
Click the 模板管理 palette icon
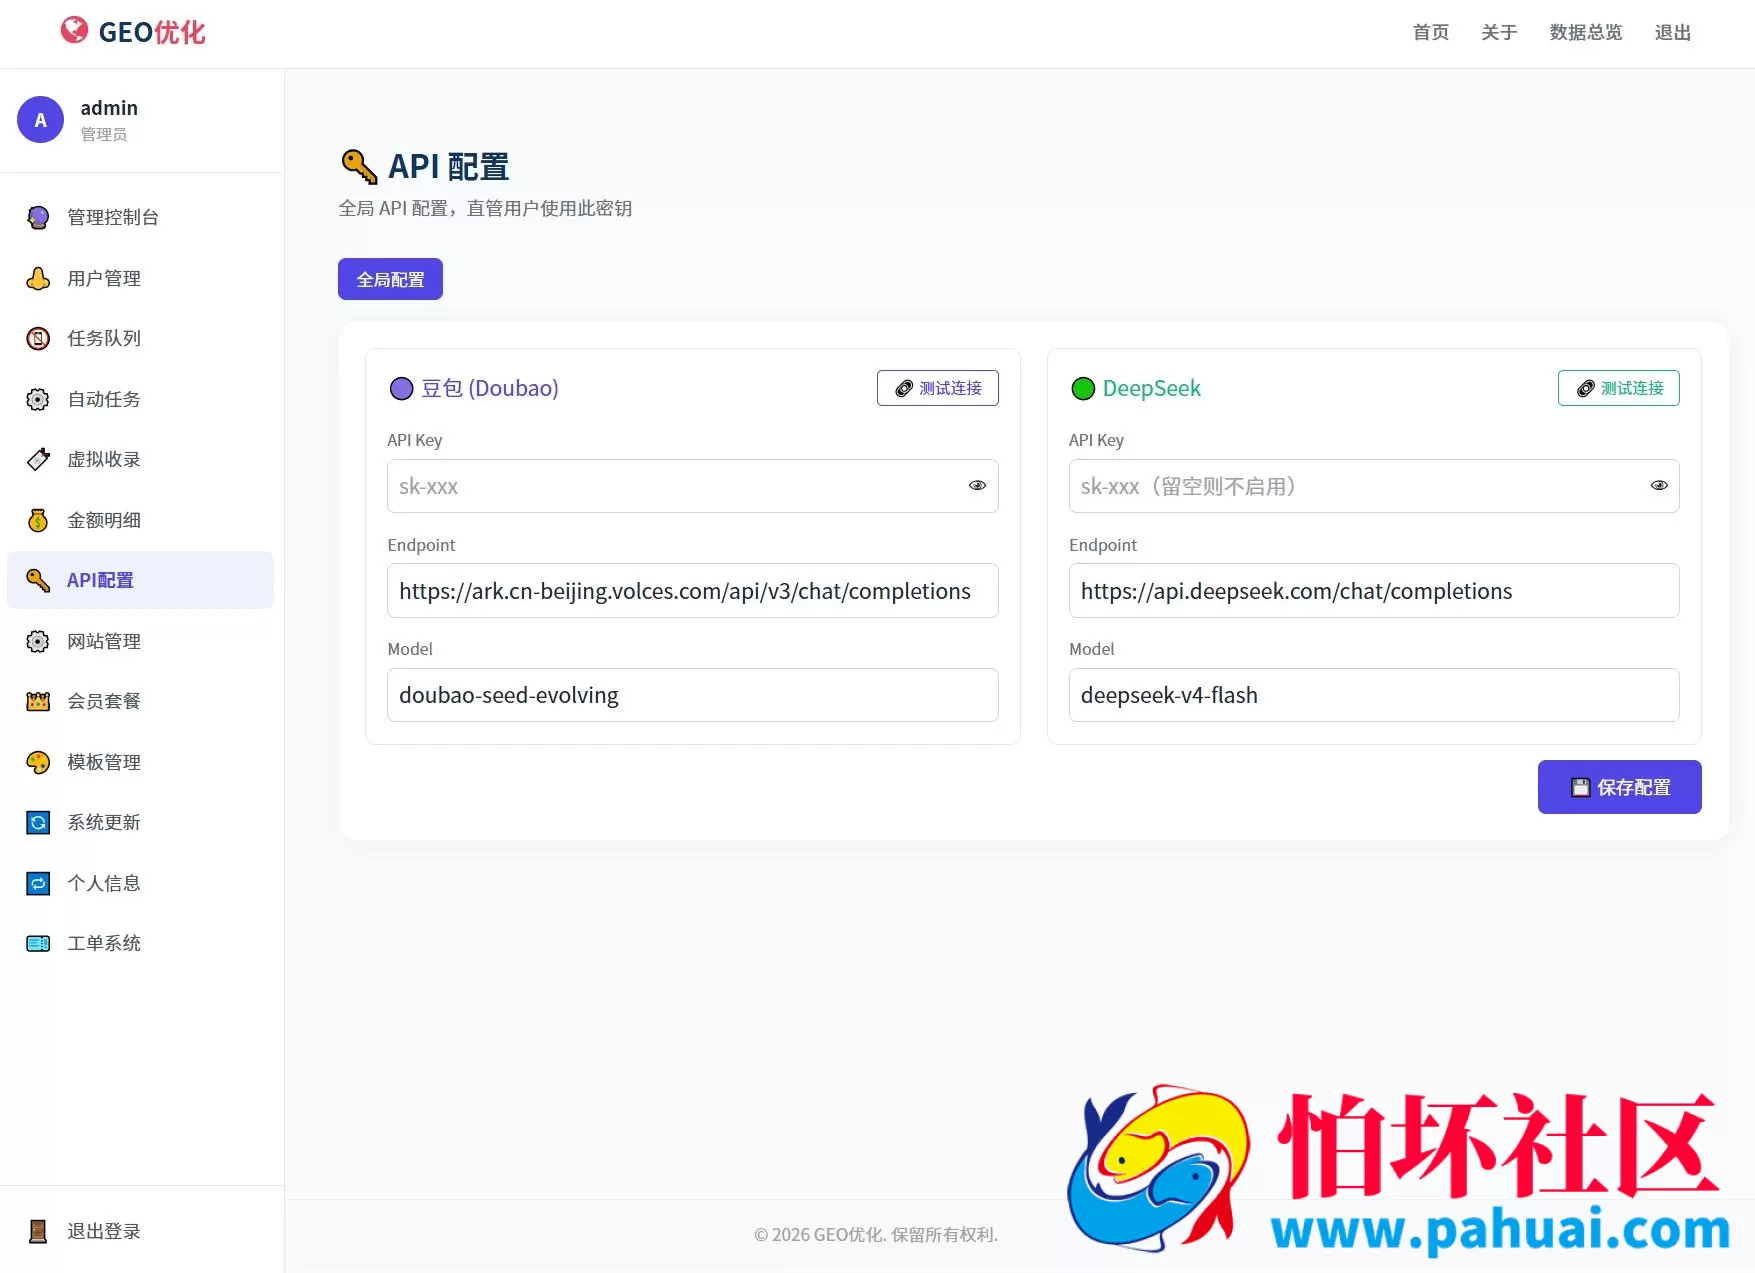[x=38, y=762]
